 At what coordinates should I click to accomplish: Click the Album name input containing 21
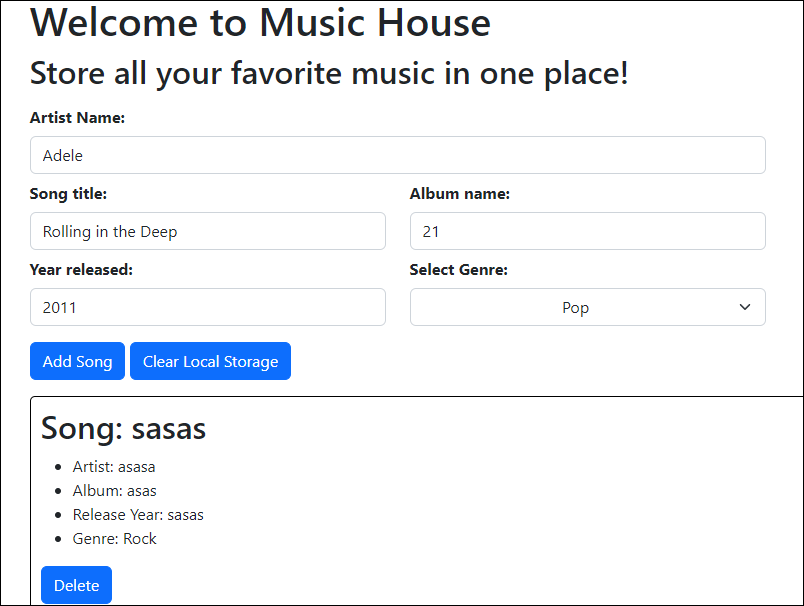click(587, 231)
